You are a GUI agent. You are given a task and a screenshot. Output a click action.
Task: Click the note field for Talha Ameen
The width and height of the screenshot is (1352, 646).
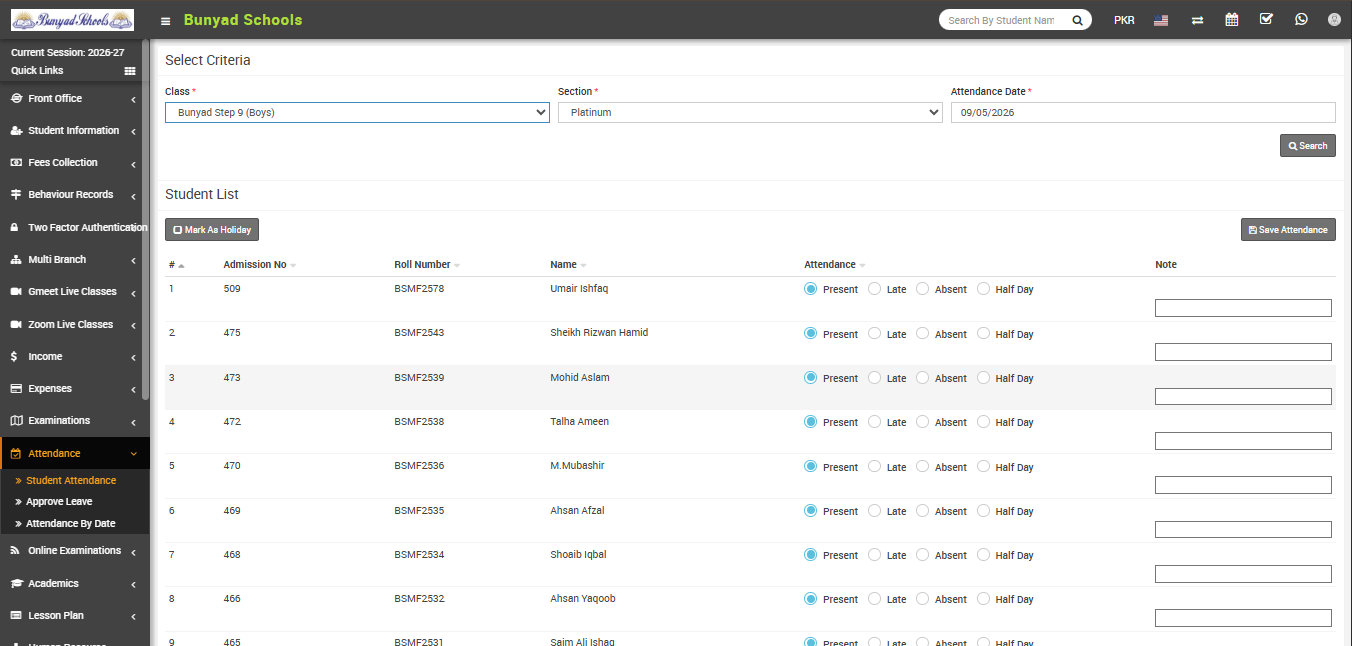click(x=1243, y=441)
